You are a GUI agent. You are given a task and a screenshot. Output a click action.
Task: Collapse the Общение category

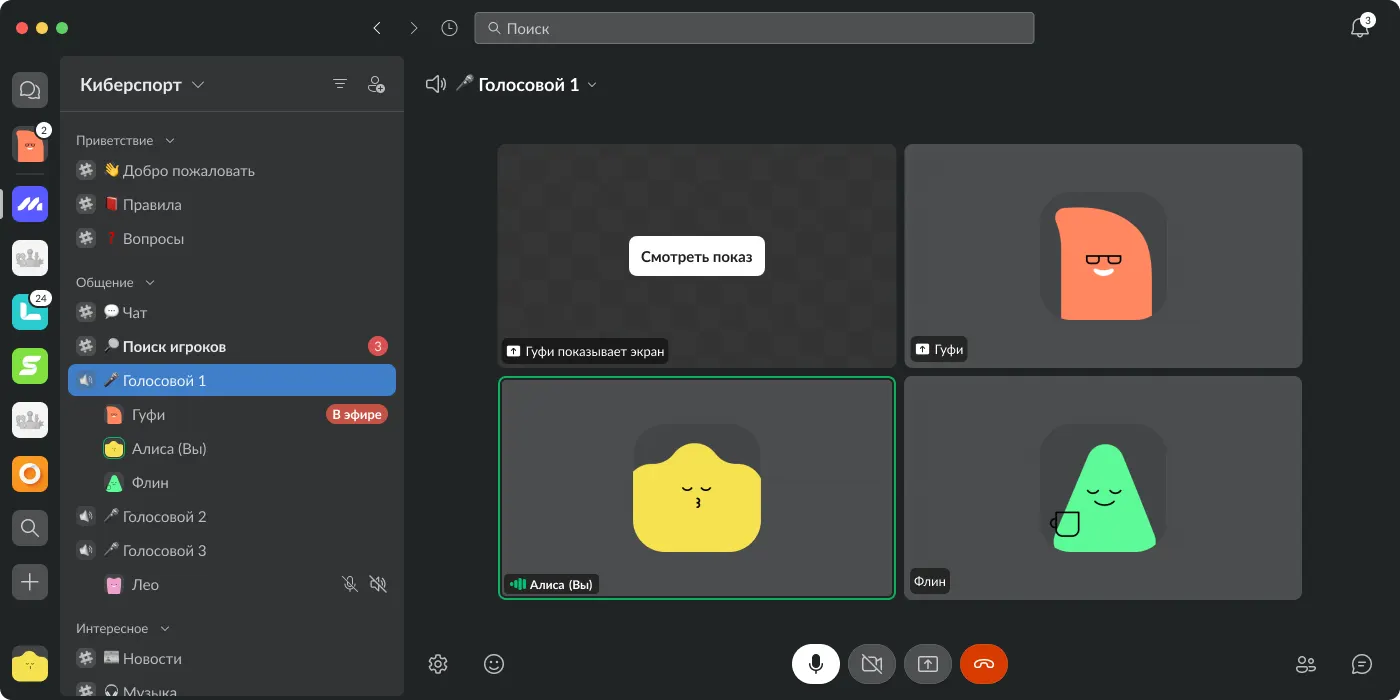click(x=150, y=283)
